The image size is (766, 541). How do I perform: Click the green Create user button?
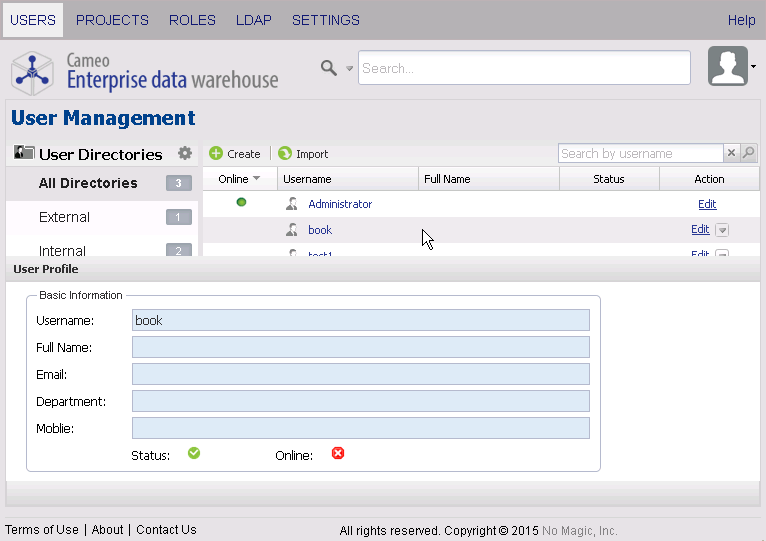point(216,154)
